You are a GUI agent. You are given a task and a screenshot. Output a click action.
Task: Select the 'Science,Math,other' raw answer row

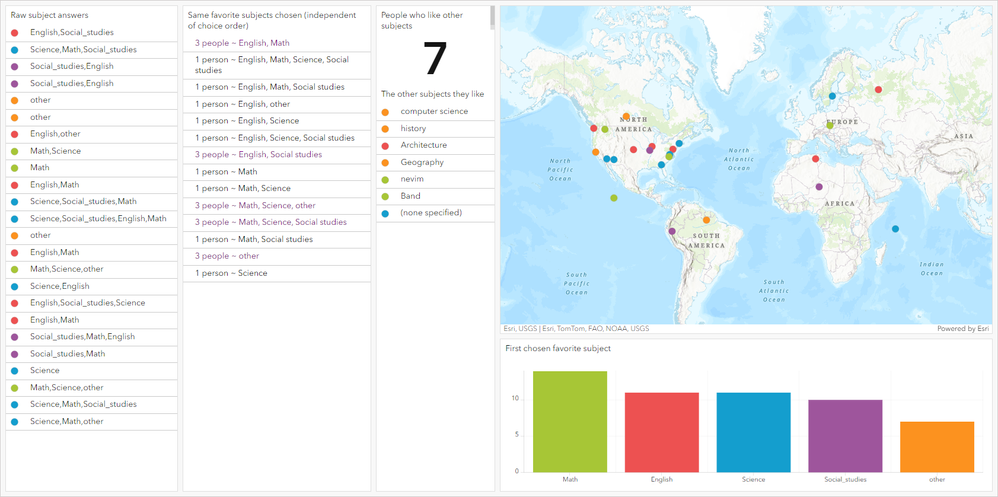[x=92, y=421]
